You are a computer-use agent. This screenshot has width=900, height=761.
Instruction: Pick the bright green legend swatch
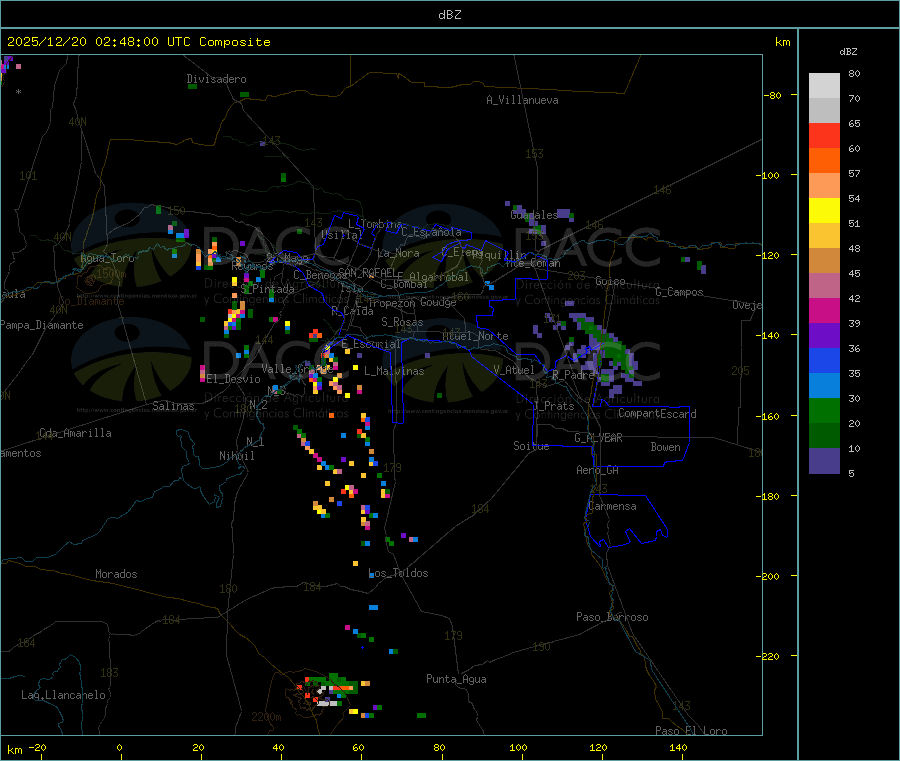coord(824,410)
